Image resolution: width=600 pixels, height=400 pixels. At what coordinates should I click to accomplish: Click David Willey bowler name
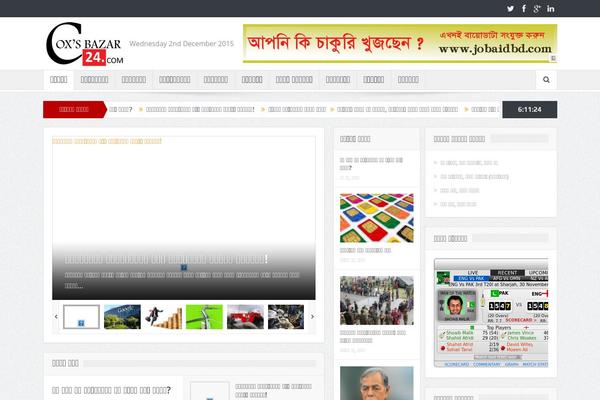pos(520,344)
